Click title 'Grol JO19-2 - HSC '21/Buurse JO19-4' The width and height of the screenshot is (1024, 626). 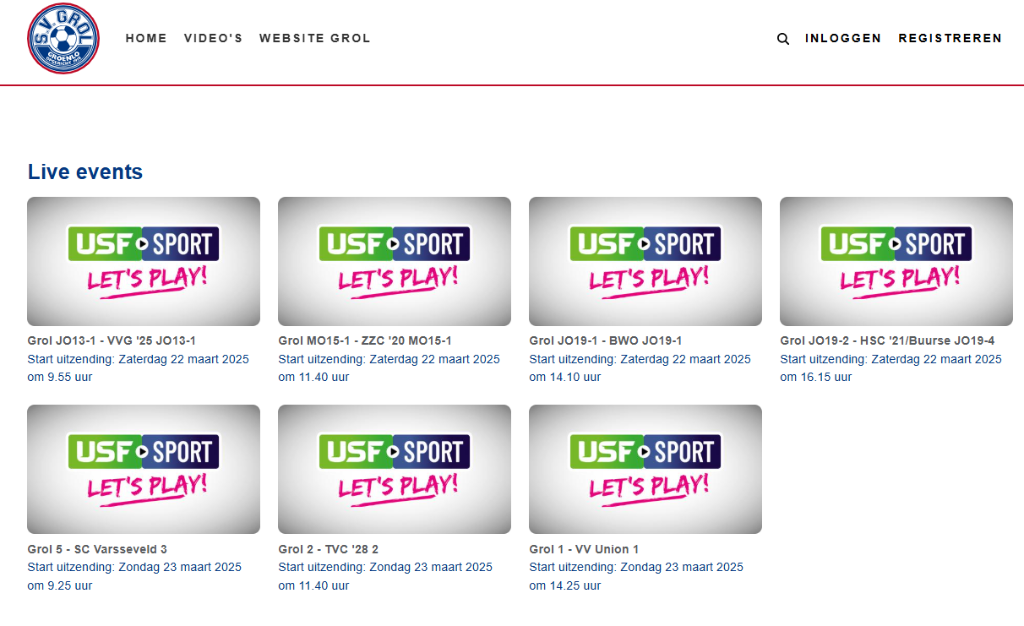[888, 341]
